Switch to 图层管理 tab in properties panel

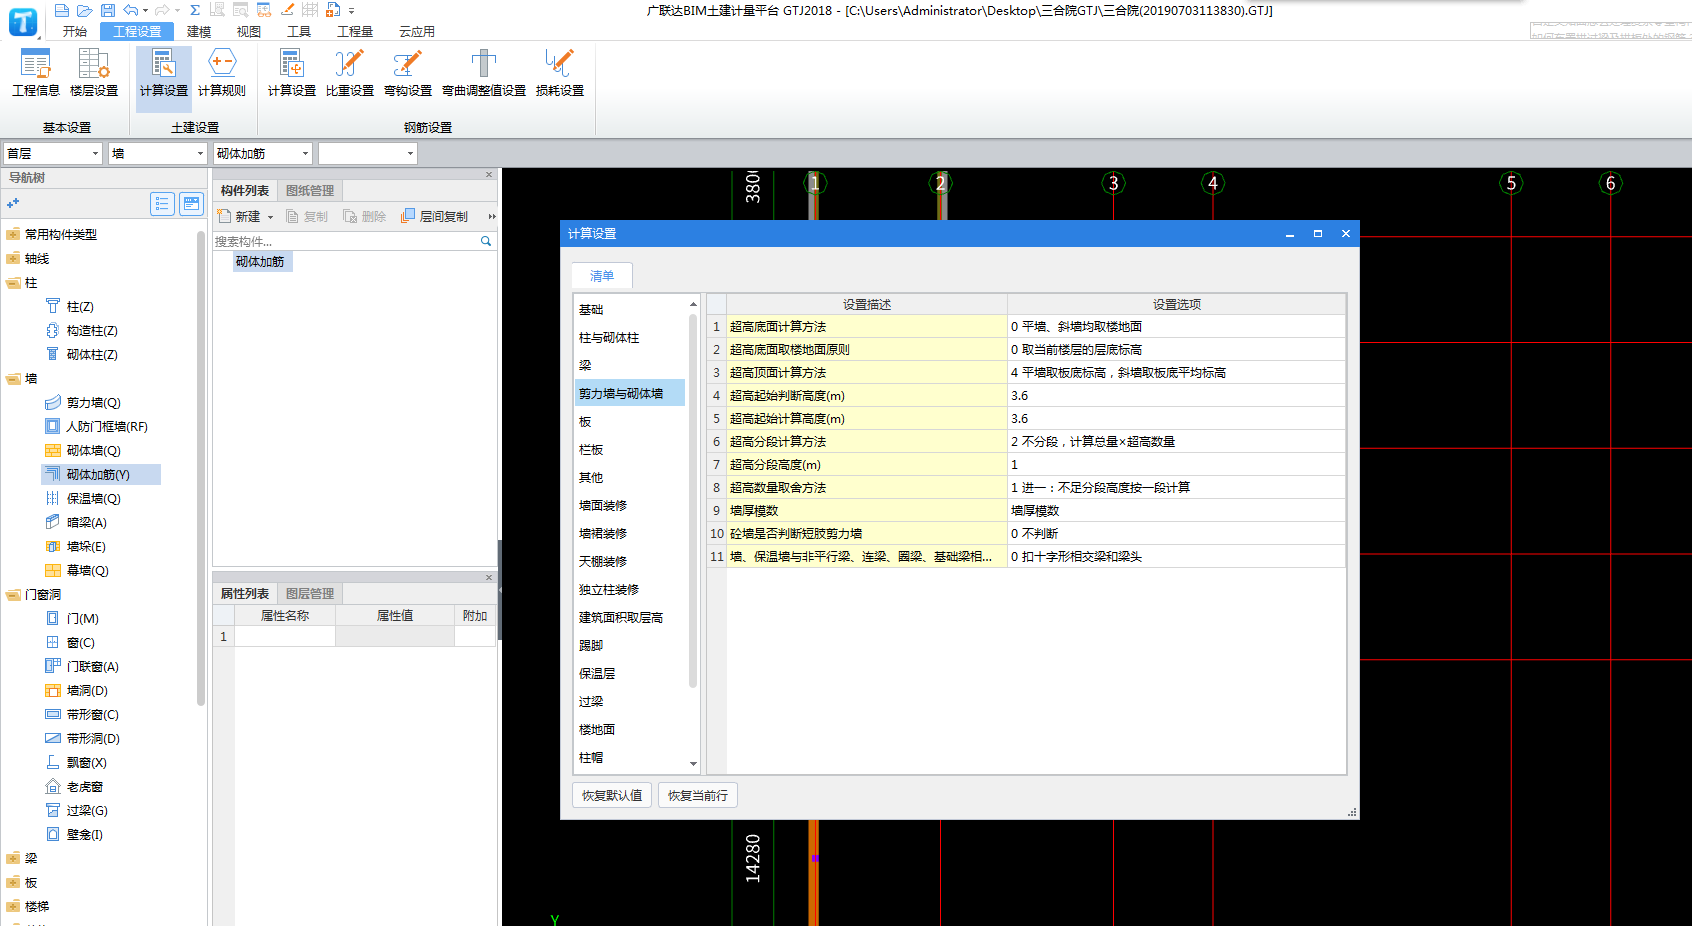point(310,594)
